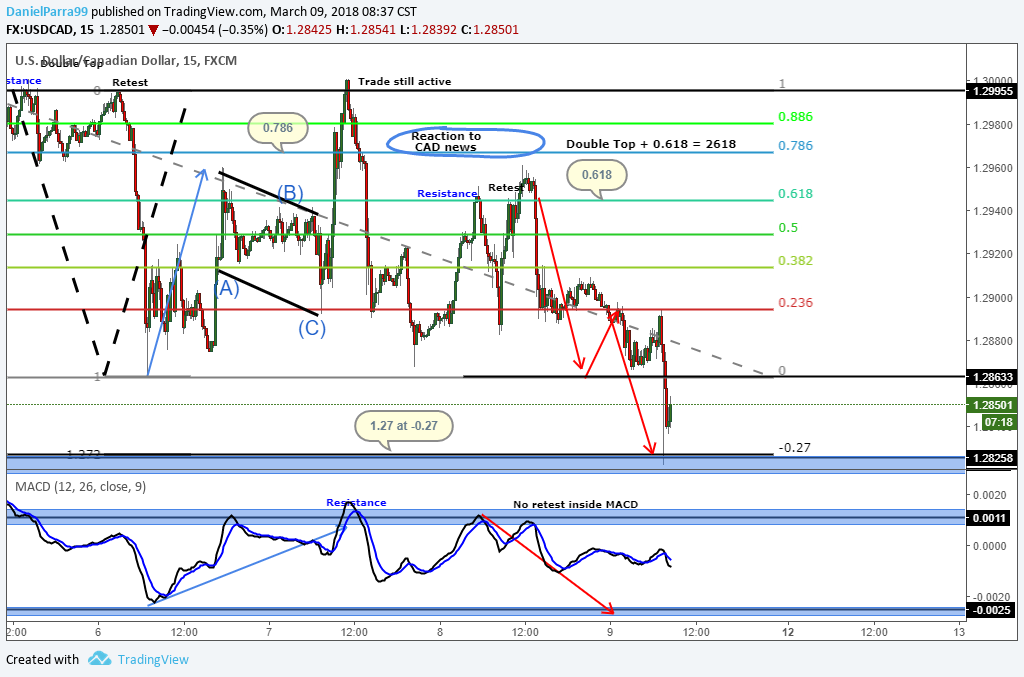Click the '8' date on time axis

tap(440, 632)
